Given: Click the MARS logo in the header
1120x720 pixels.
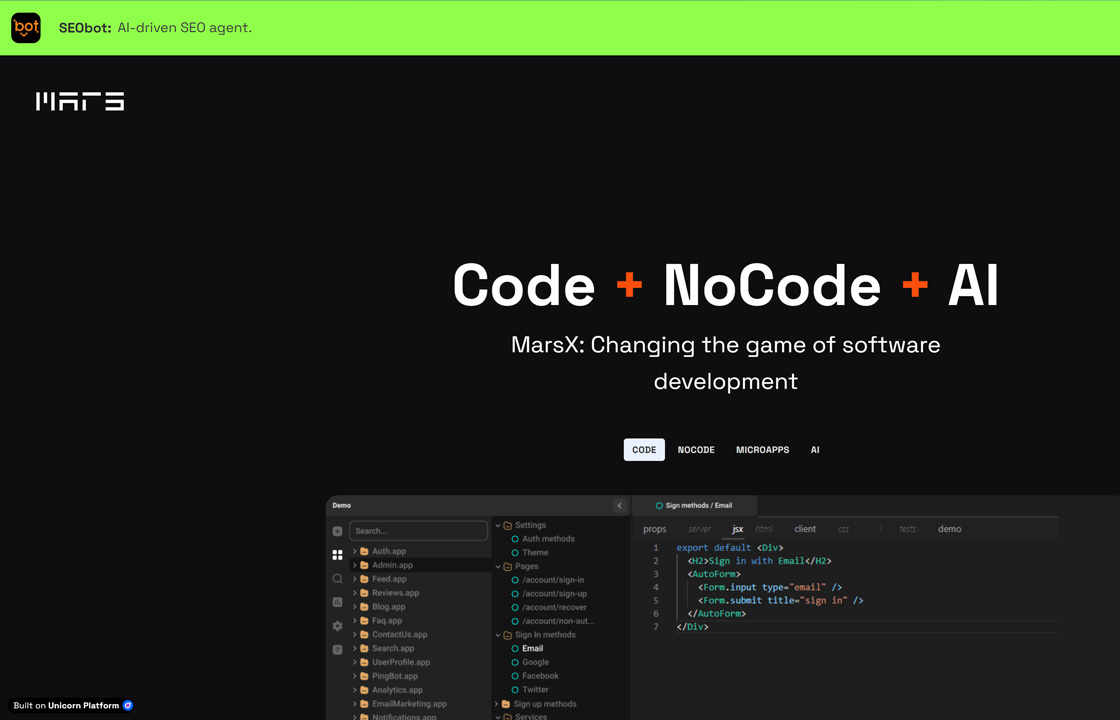Looking at the screenshot, I should point(80,101).
